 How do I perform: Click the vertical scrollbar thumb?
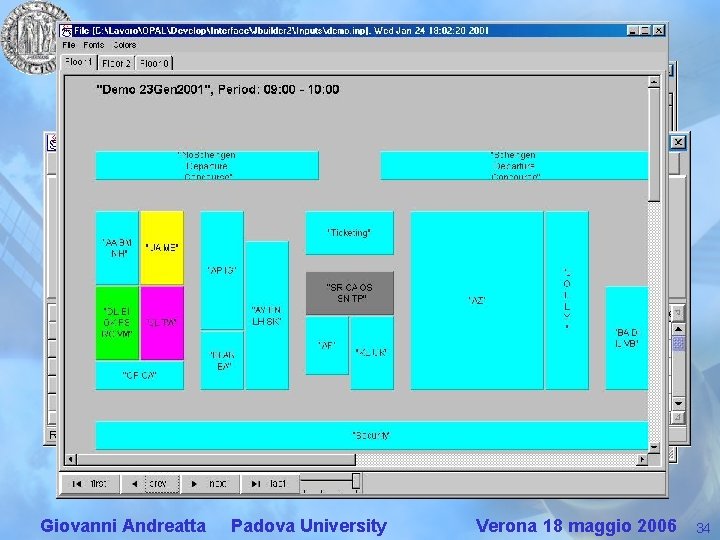pos(654,145)
